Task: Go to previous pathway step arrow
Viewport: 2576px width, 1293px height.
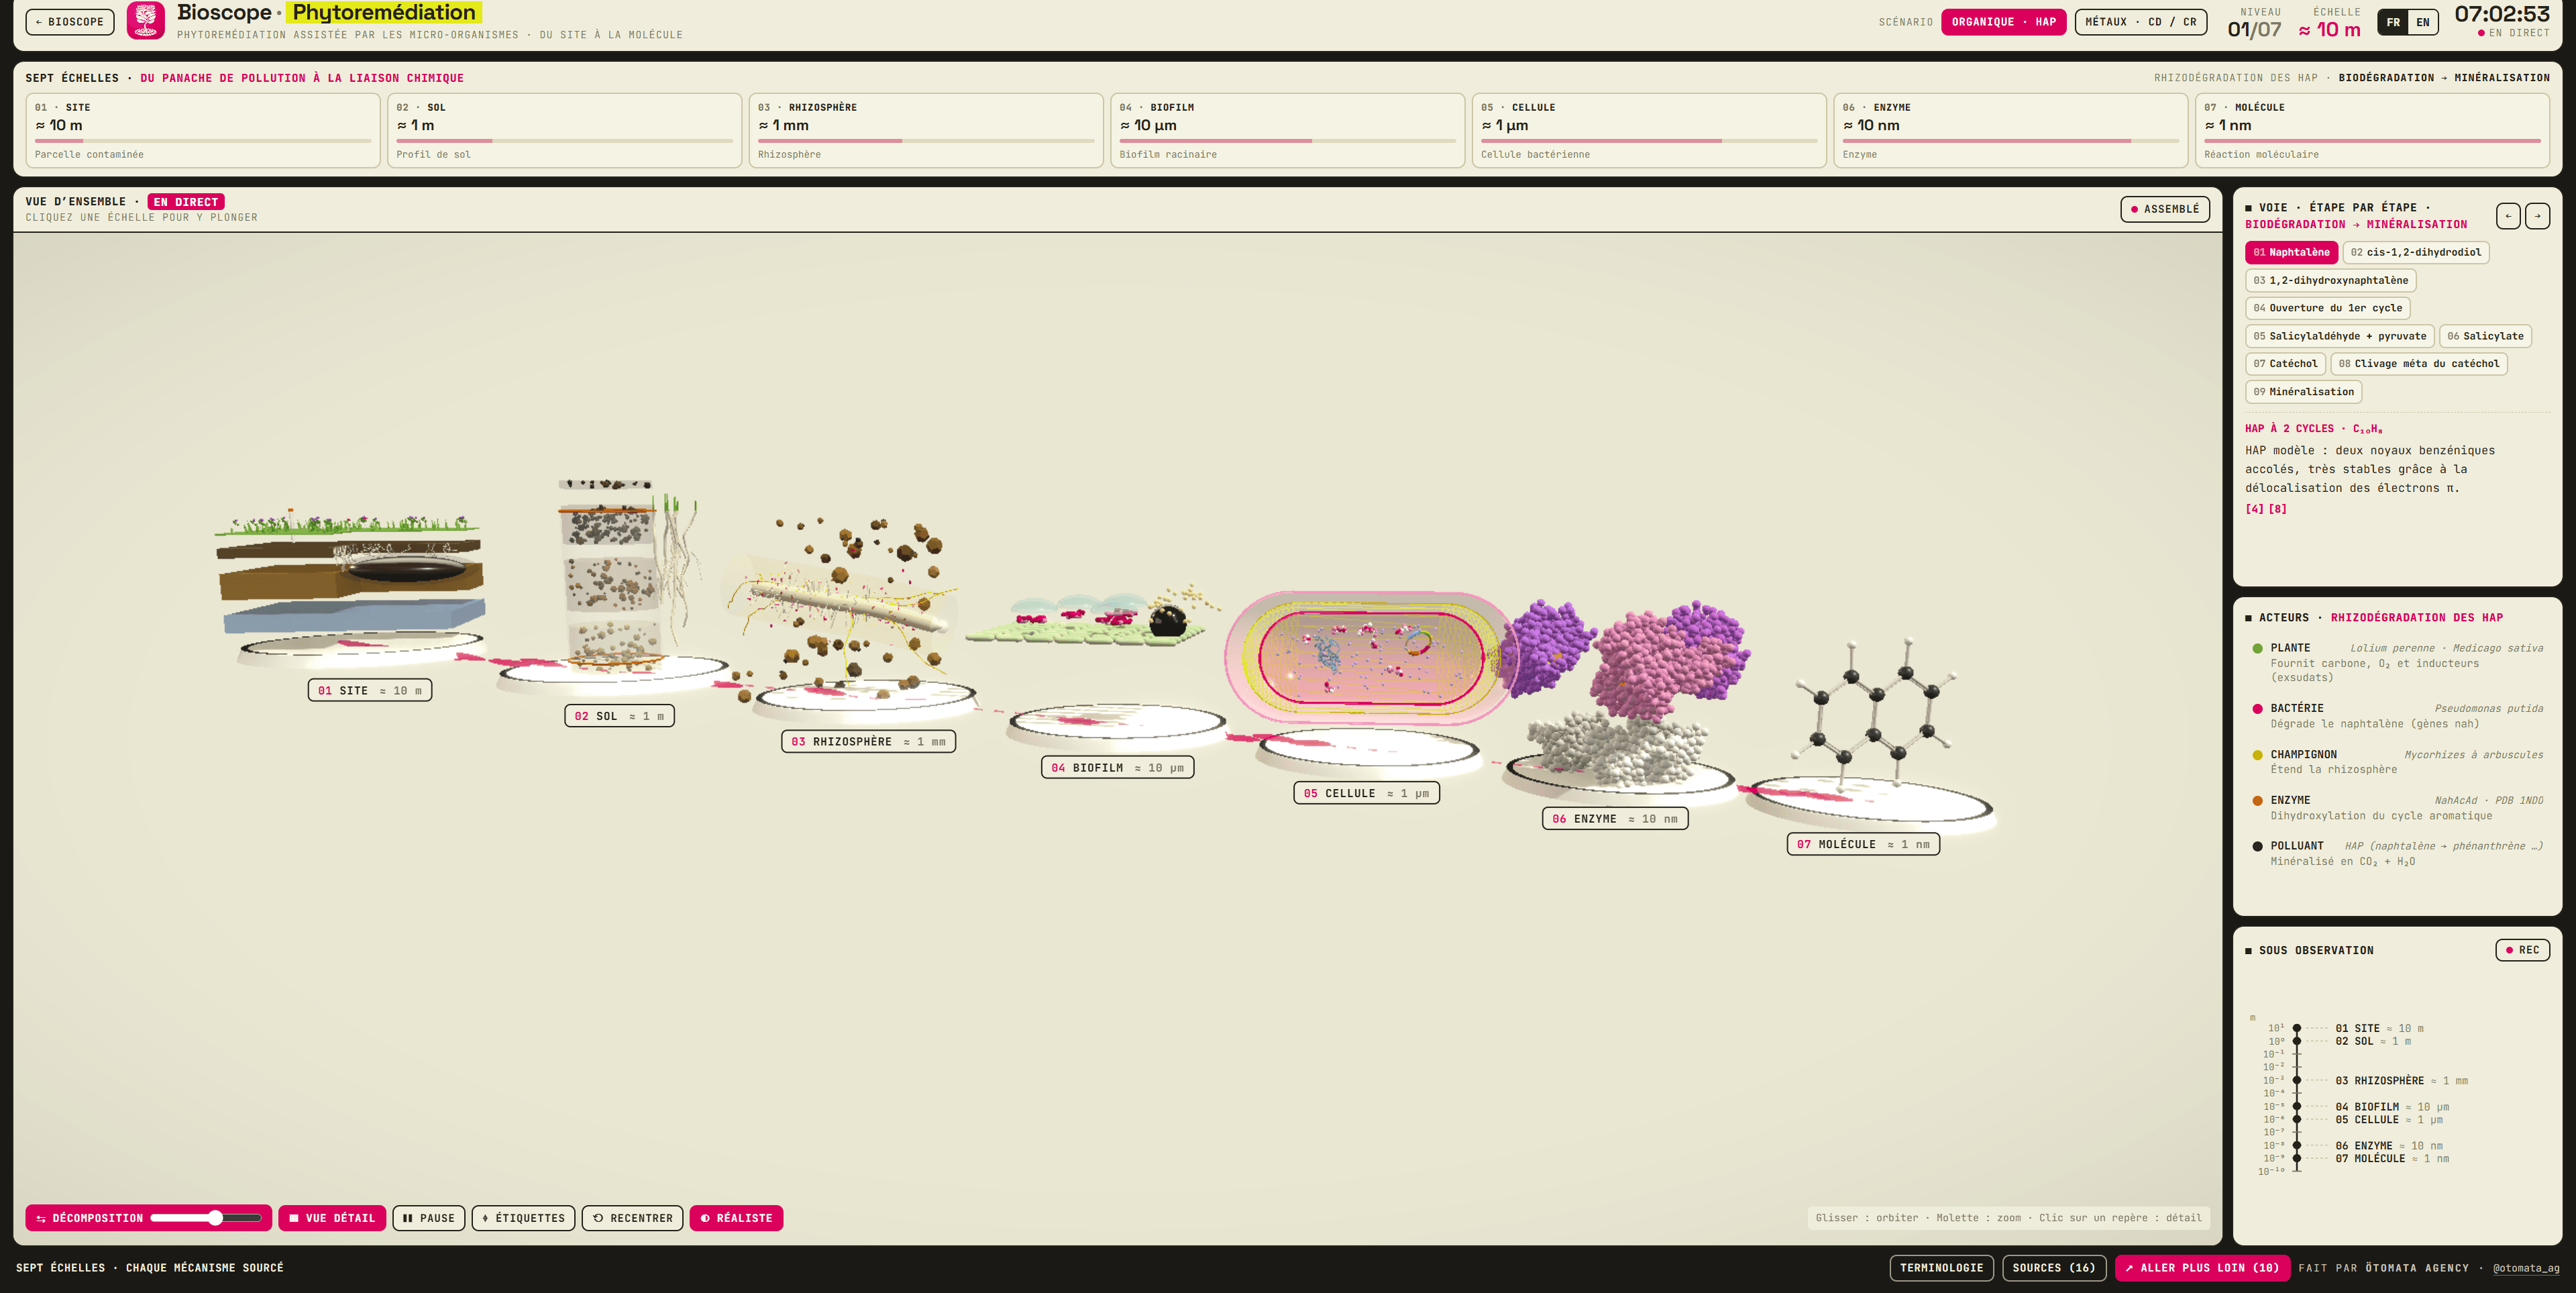Action: (2508, 216)
